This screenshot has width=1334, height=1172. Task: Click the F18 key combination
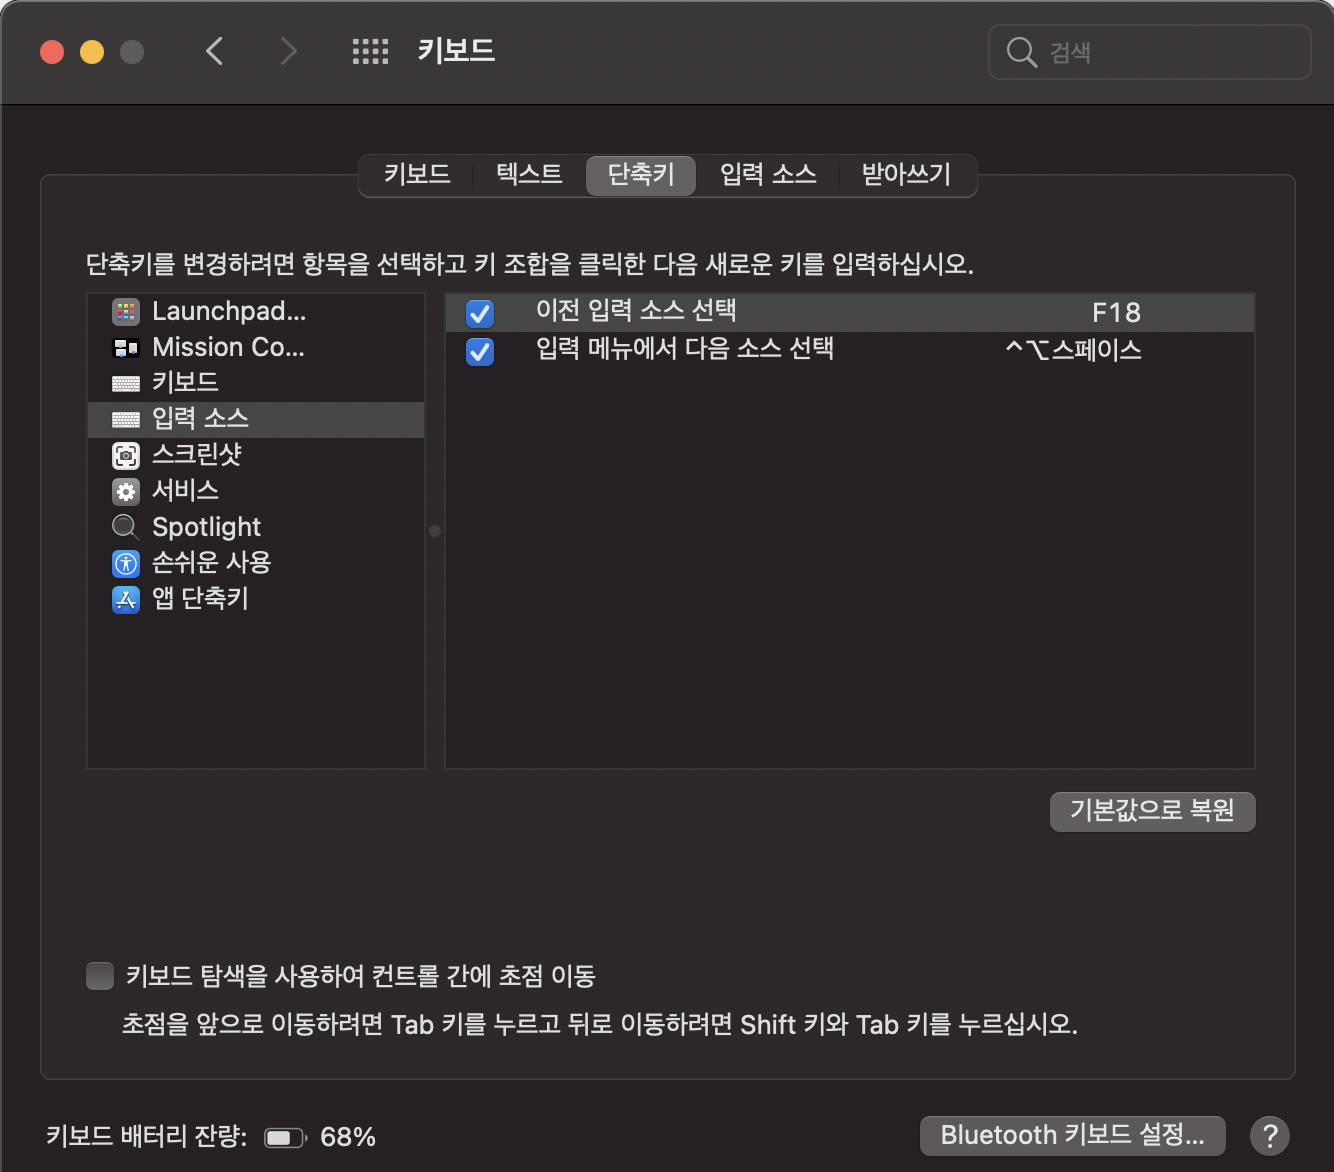1116,313
